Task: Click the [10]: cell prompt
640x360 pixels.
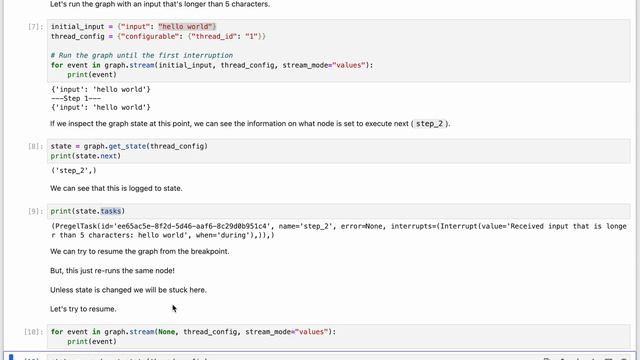Action: 33,332
